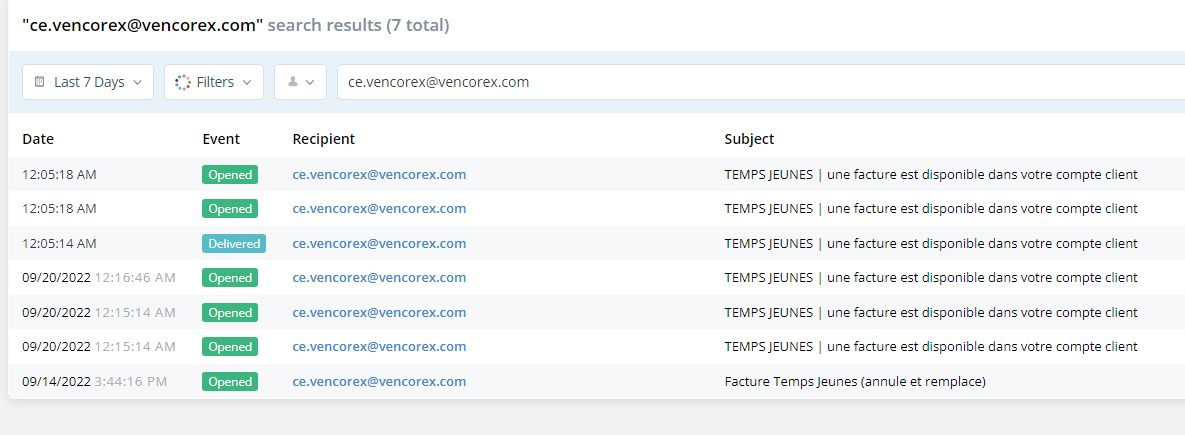The image size is (1185, 435).
Task: Open the recipient link in the first row
Action: point(379,174)
